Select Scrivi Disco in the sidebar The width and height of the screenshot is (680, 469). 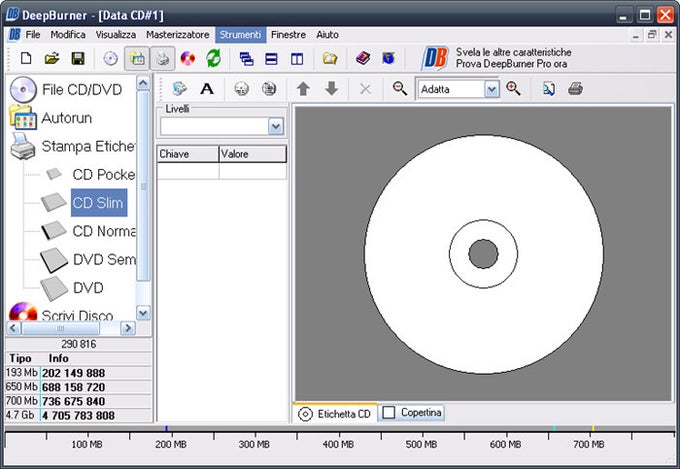62,313
